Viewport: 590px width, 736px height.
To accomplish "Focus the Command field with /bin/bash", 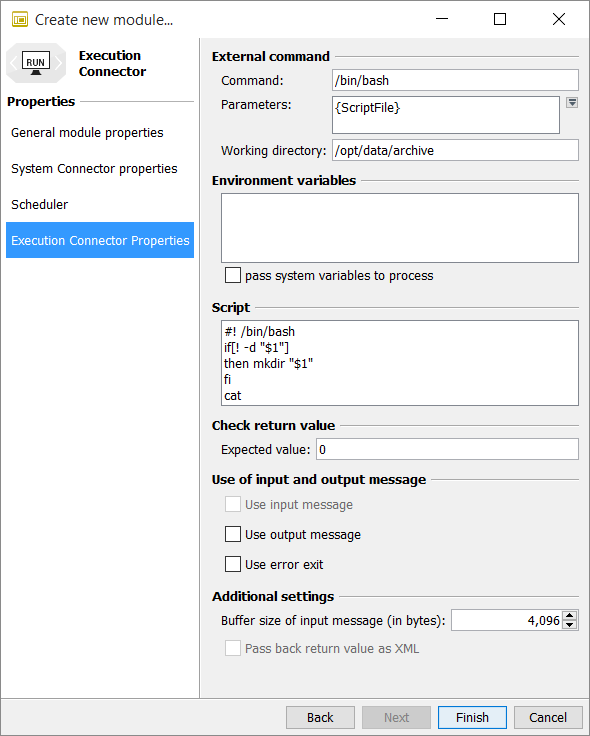I will (x=455, y=80).
